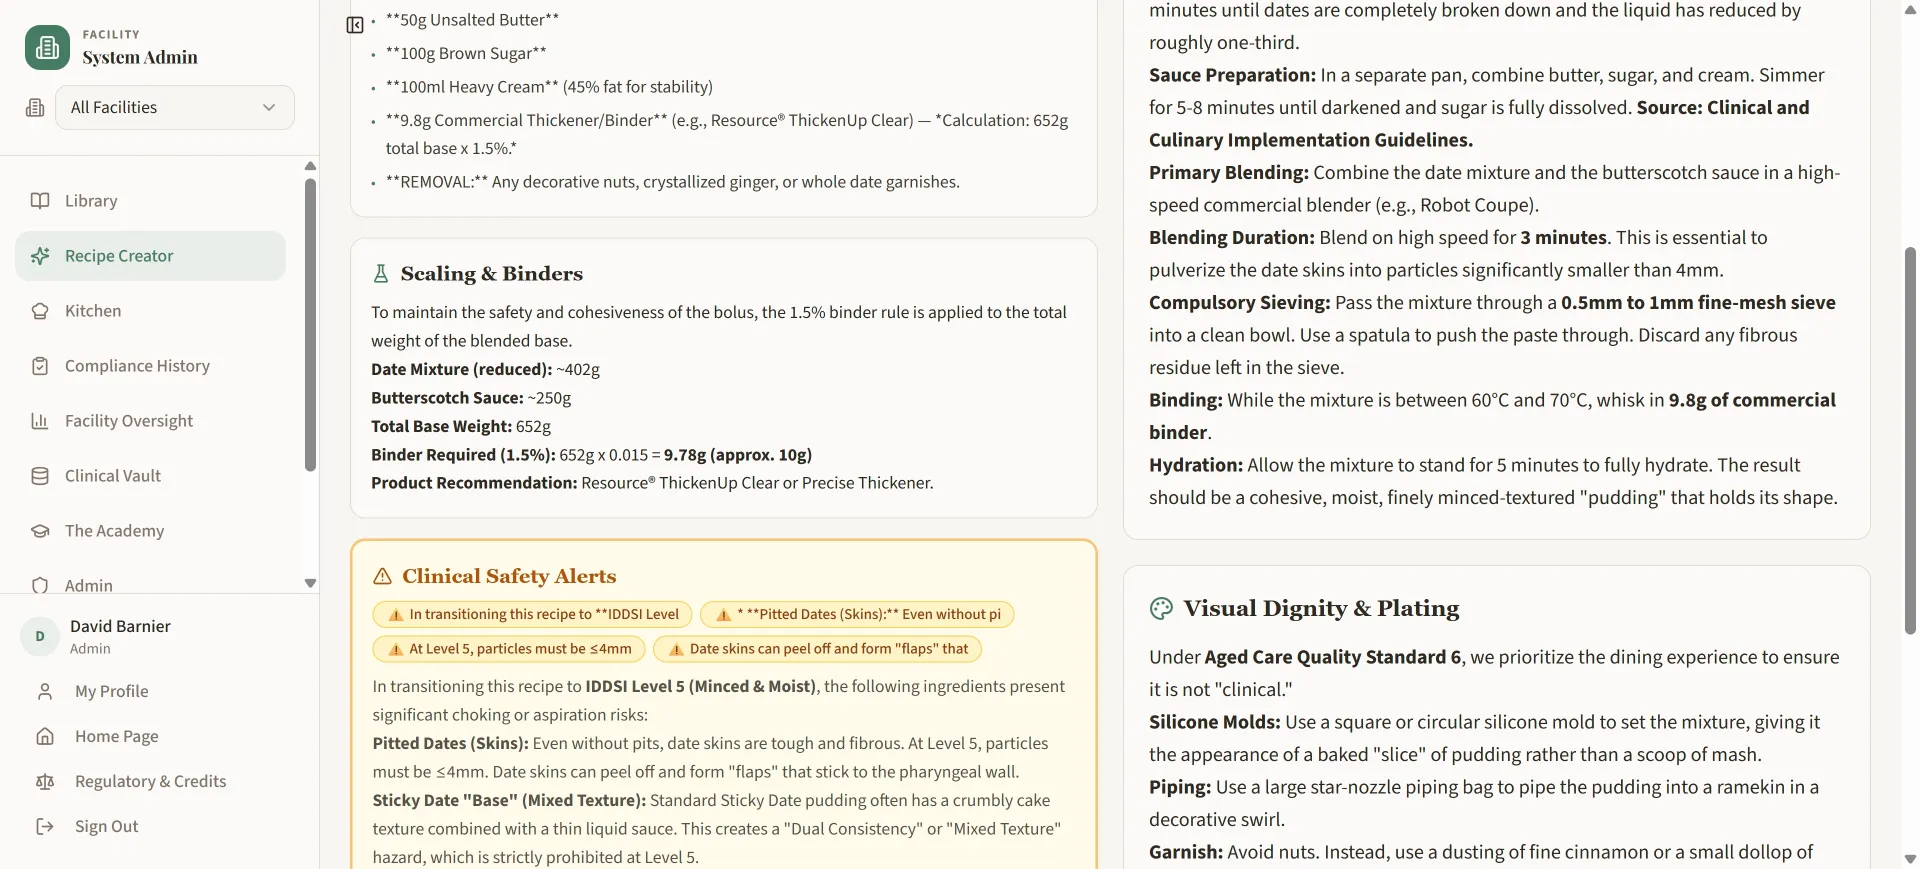Screen dimensions: 1920x869
Task: Navigate to Facility Oversight
Action: pos(150,421)
